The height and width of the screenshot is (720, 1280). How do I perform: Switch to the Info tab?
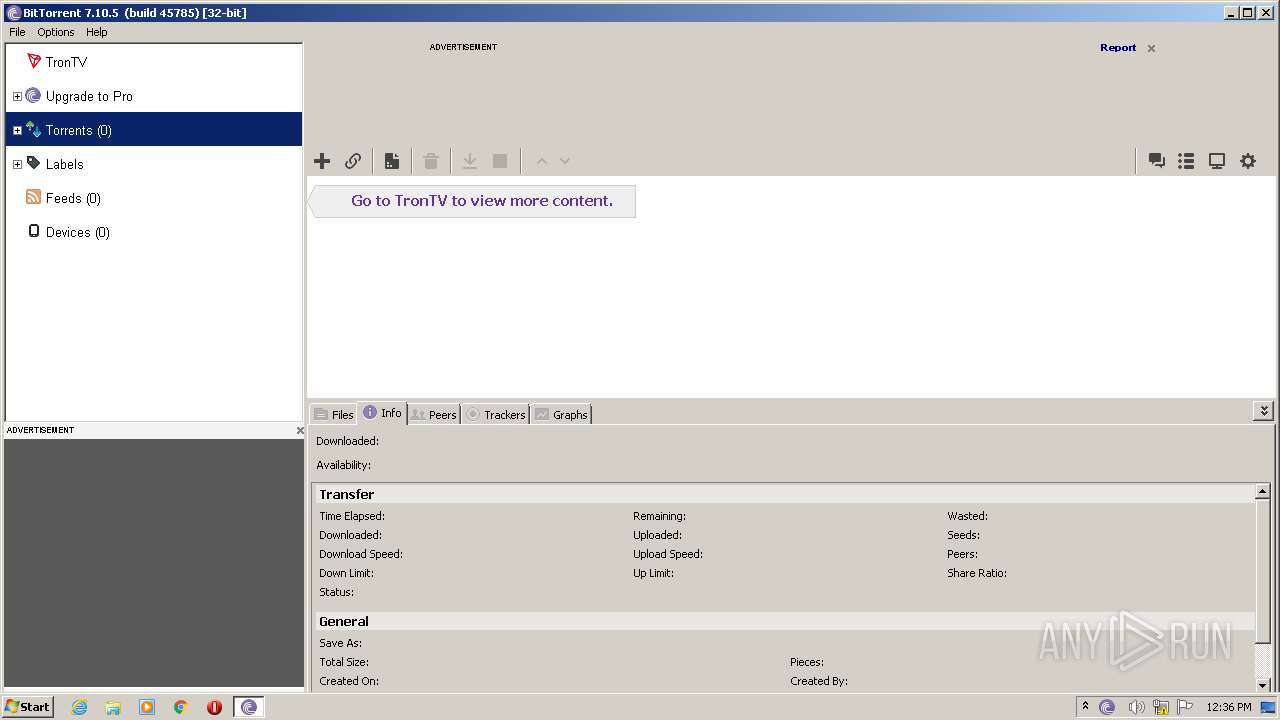(382, 413)
